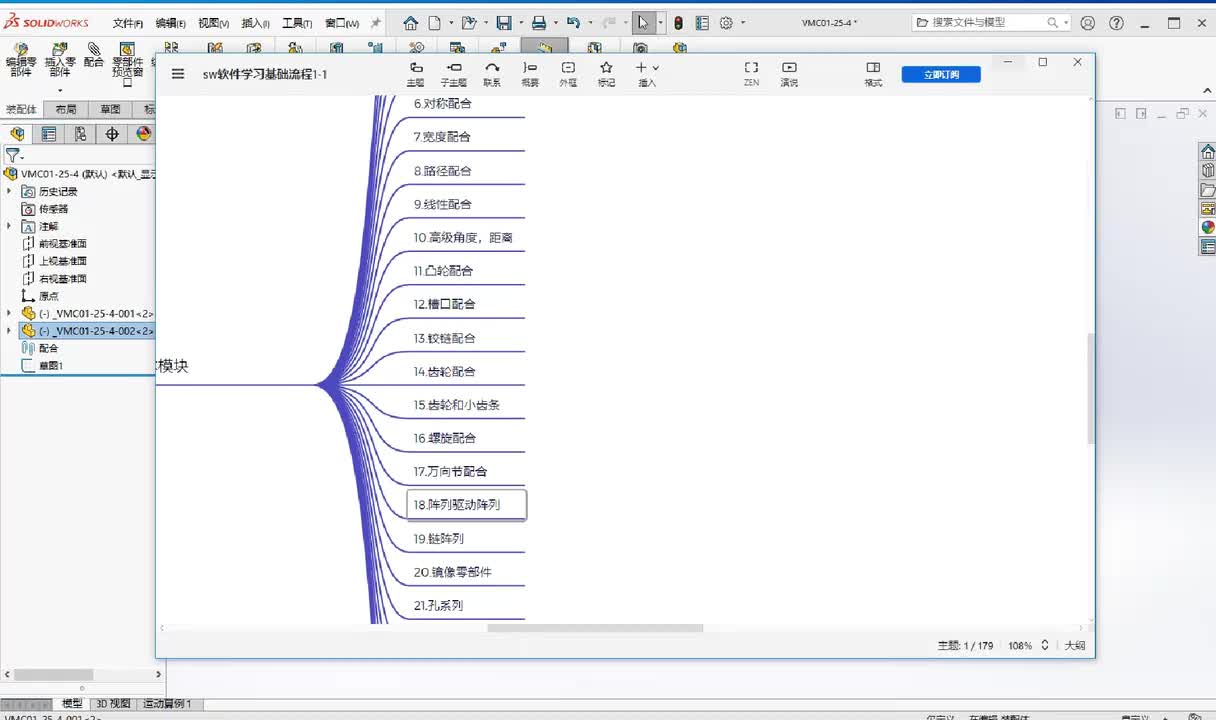Start 演说 presentation mode

point(789,68)
